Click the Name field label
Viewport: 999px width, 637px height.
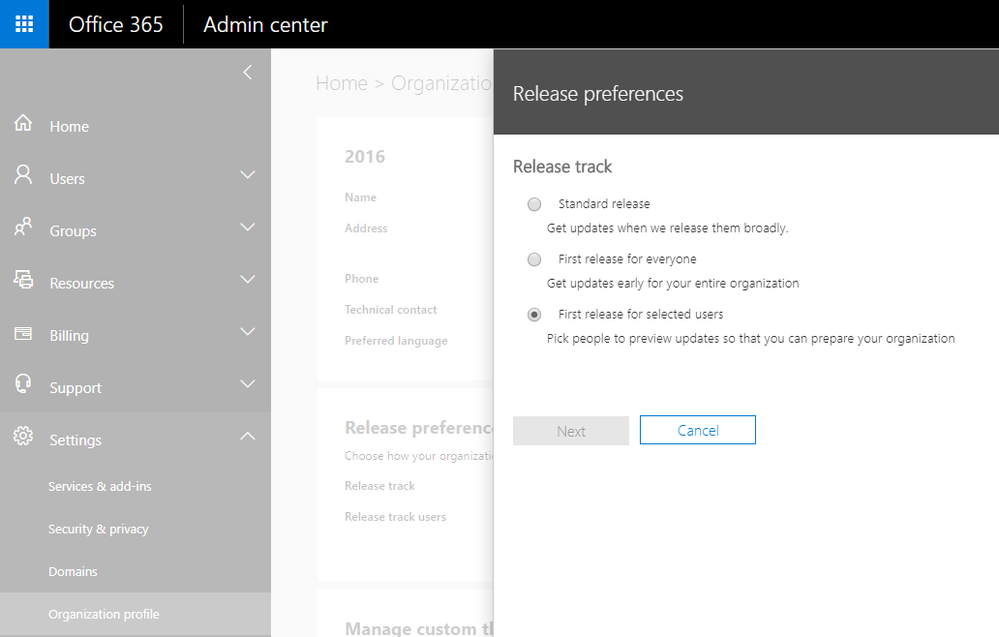click(x=360, y=197)
